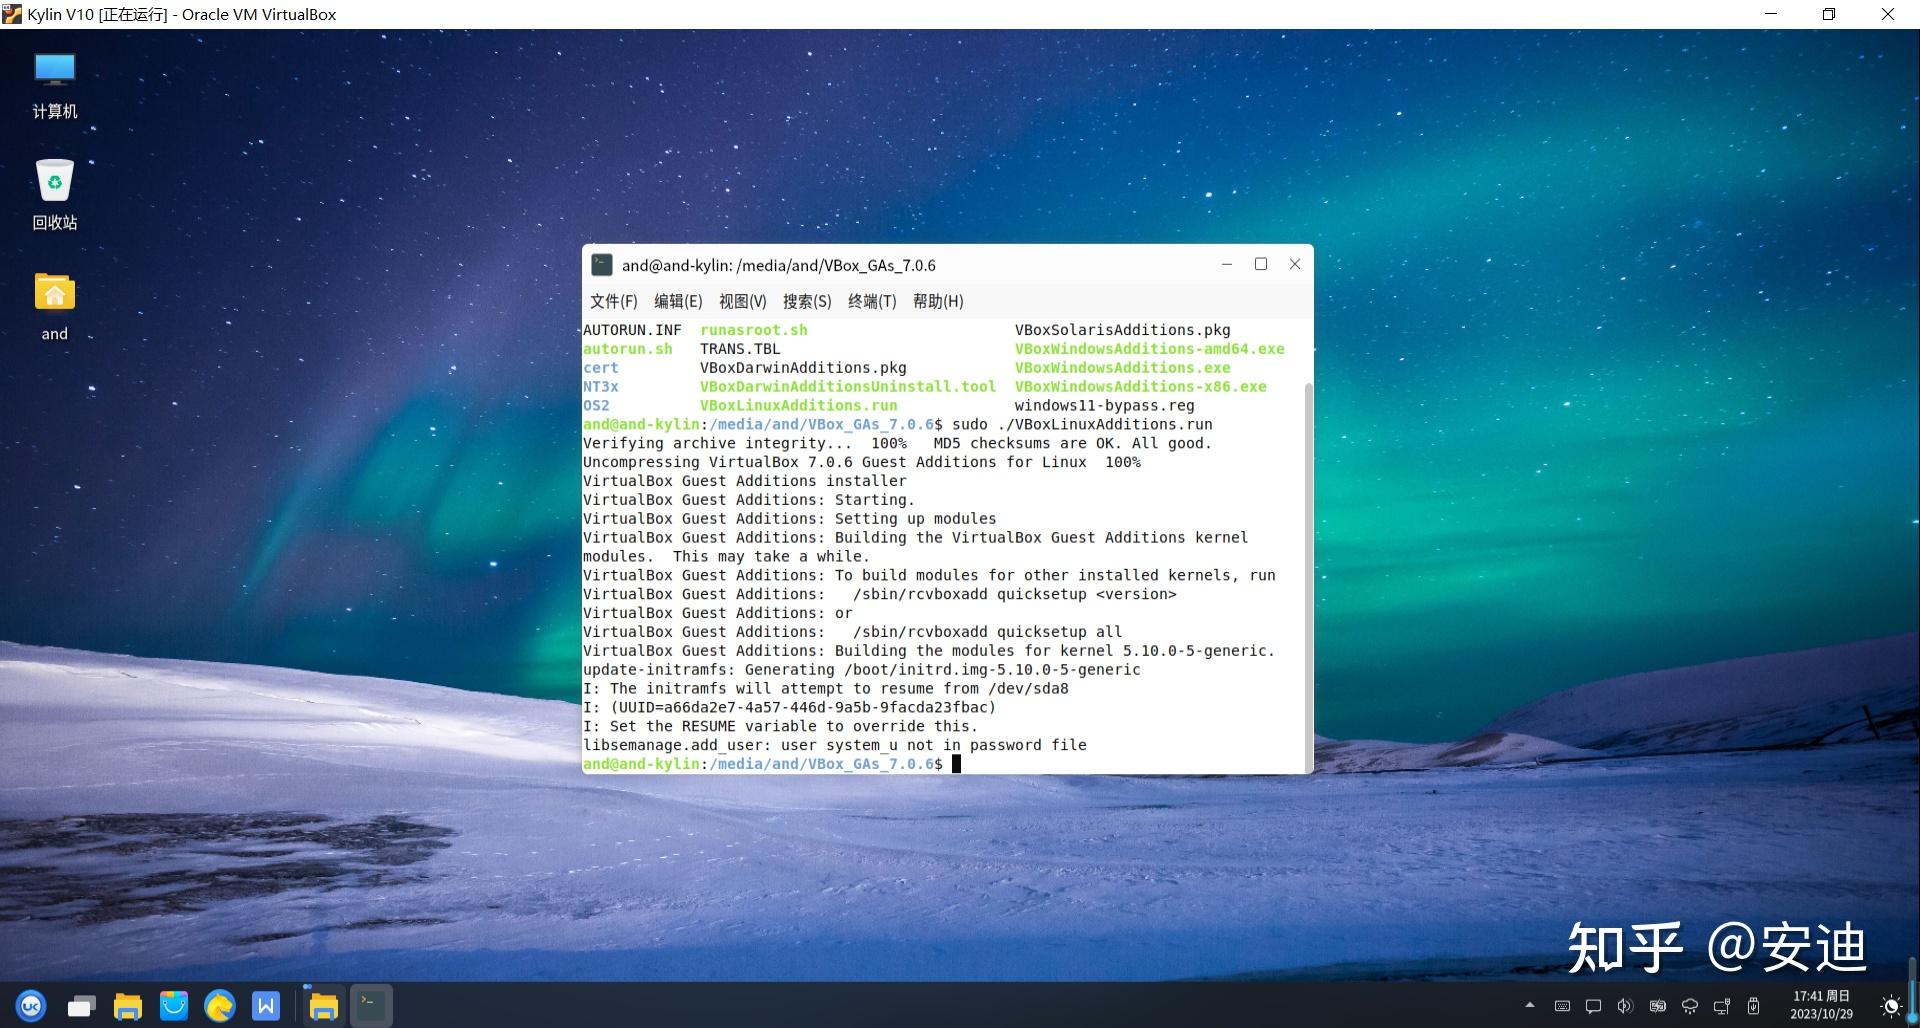1920x1028 pixels.
Task: Launch the WPS Office app from taskbar
Action: coord(265,1006)
